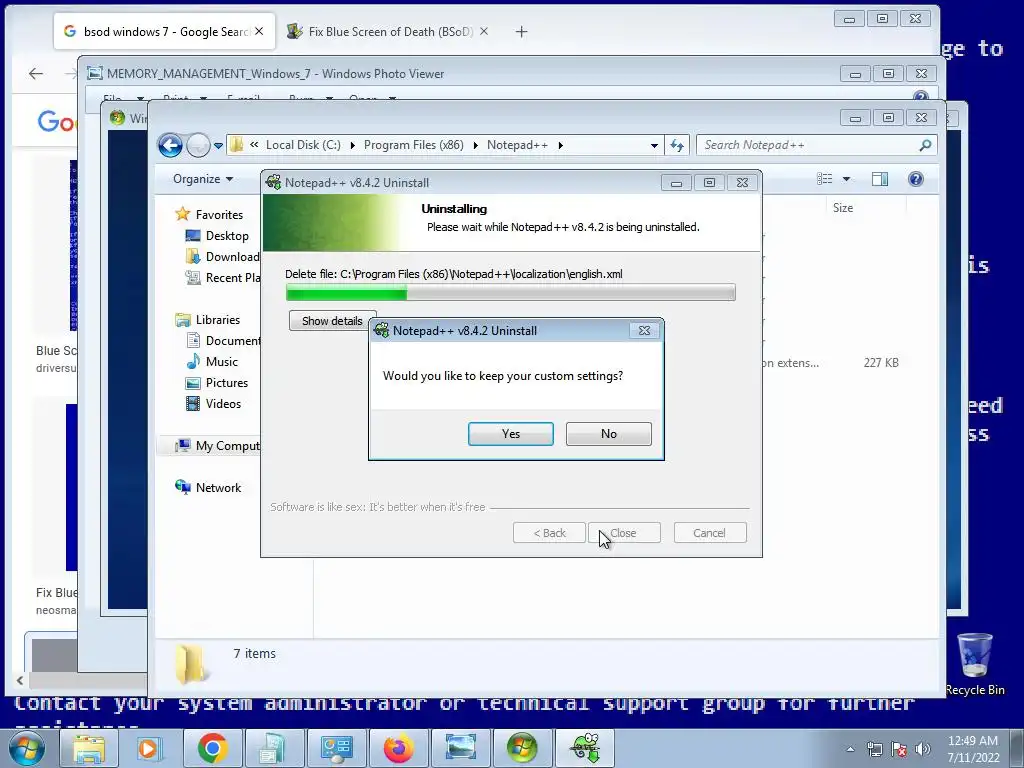The width and height of the screenshot is (1024, 768).
Task: Switch to Fix Blue Screen of Death tab
Action: [389, 31]
